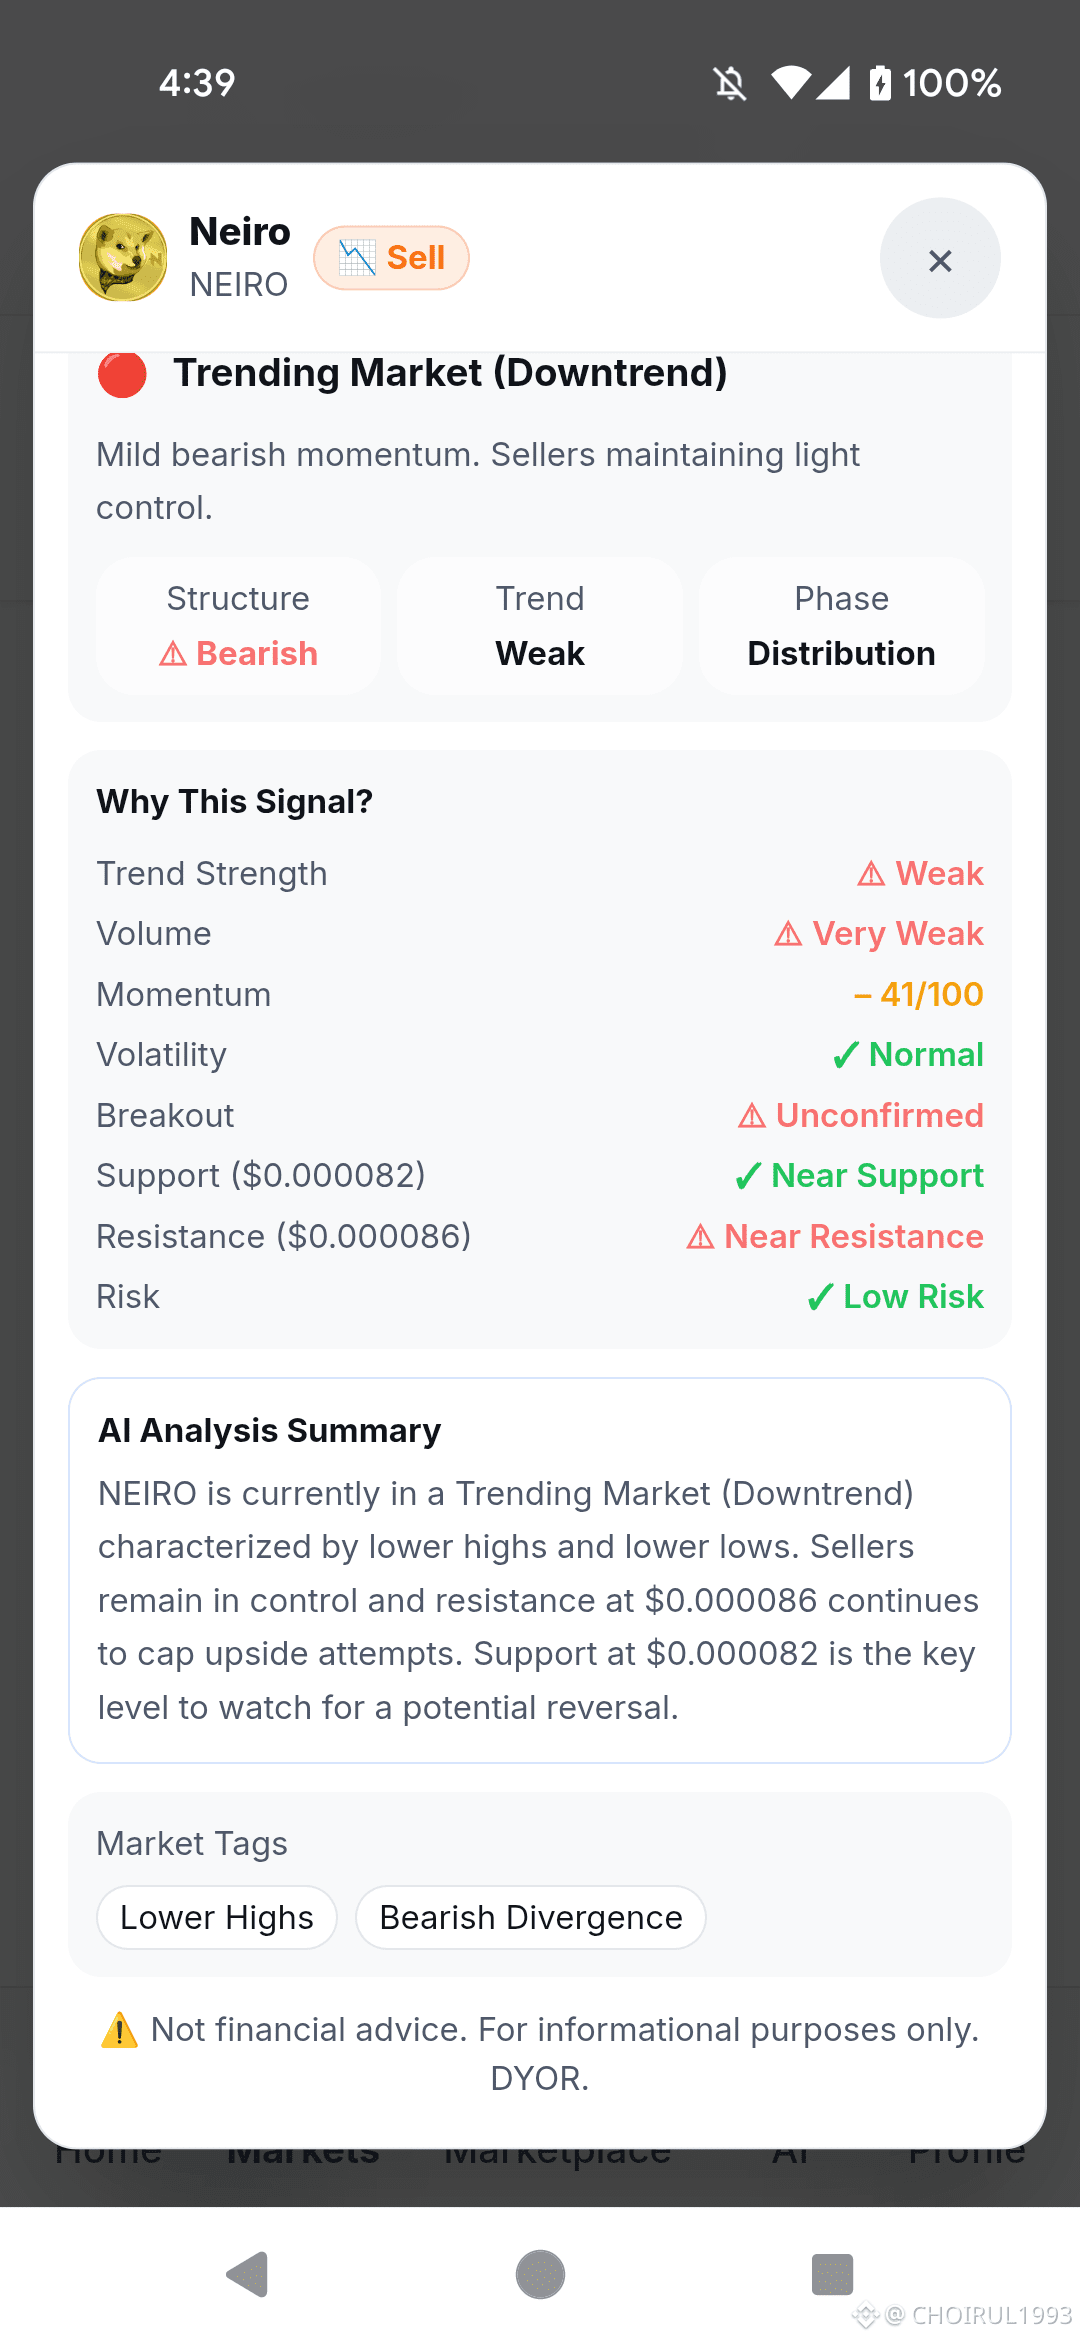Tap the AI Analysis Summary card
The height and width of the screenshot is (2340, 1080).
tap(540, 1570)
